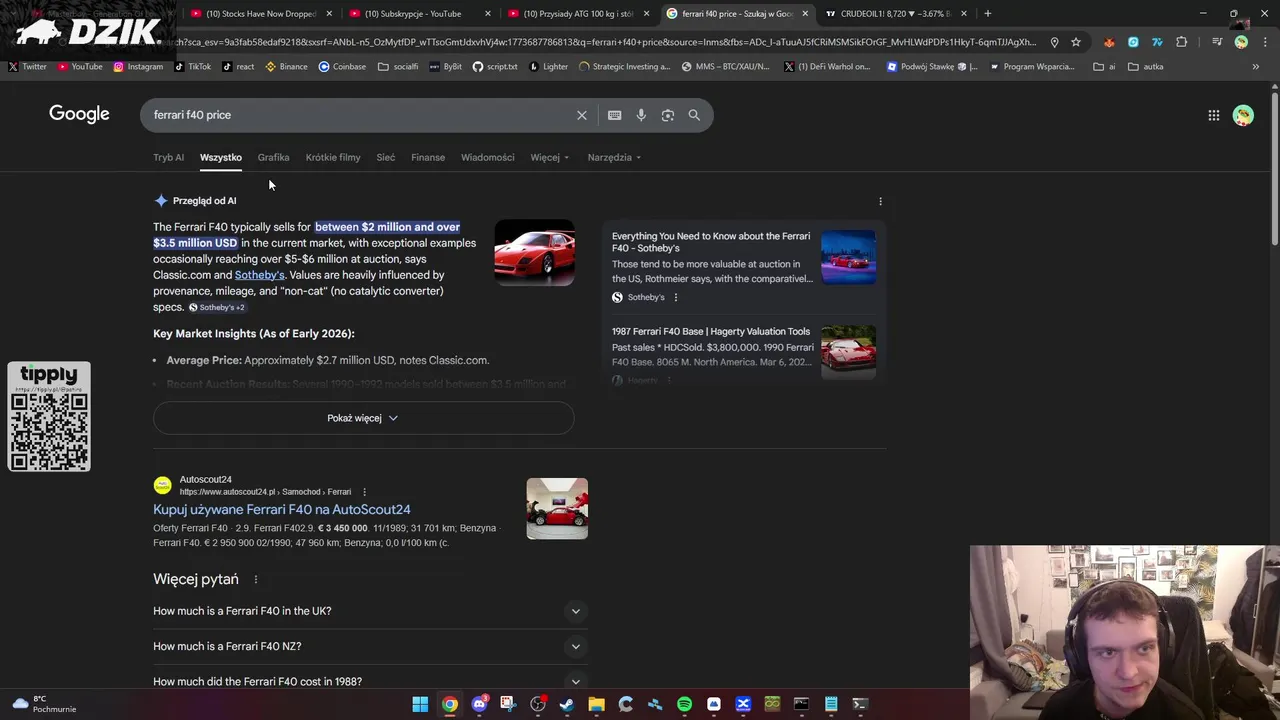This screenshot has width=1280, height=720.
Task: Expand Pokaż więcej in the AI overview
Action: coord(363,418)
